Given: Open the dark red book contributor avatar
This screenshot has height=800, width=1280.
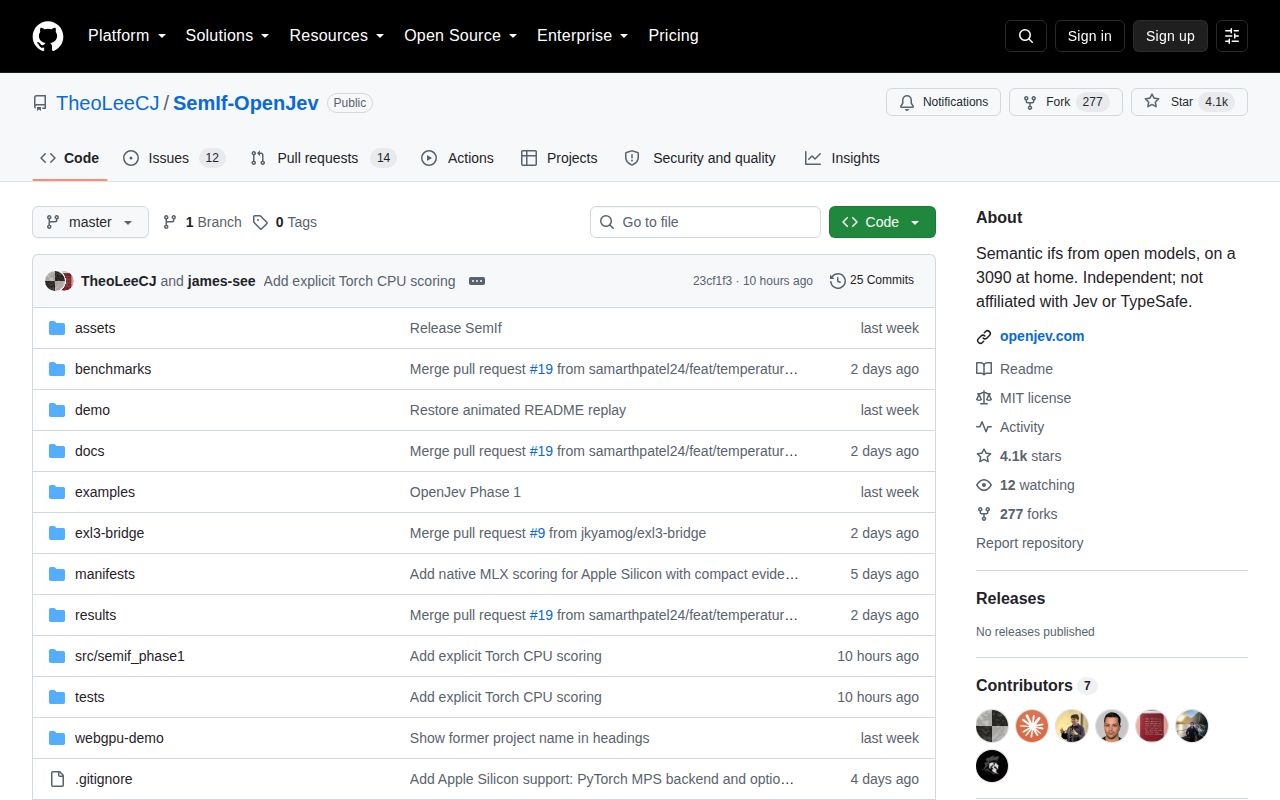Looking at the screenshot, I should pos(1152,726).
